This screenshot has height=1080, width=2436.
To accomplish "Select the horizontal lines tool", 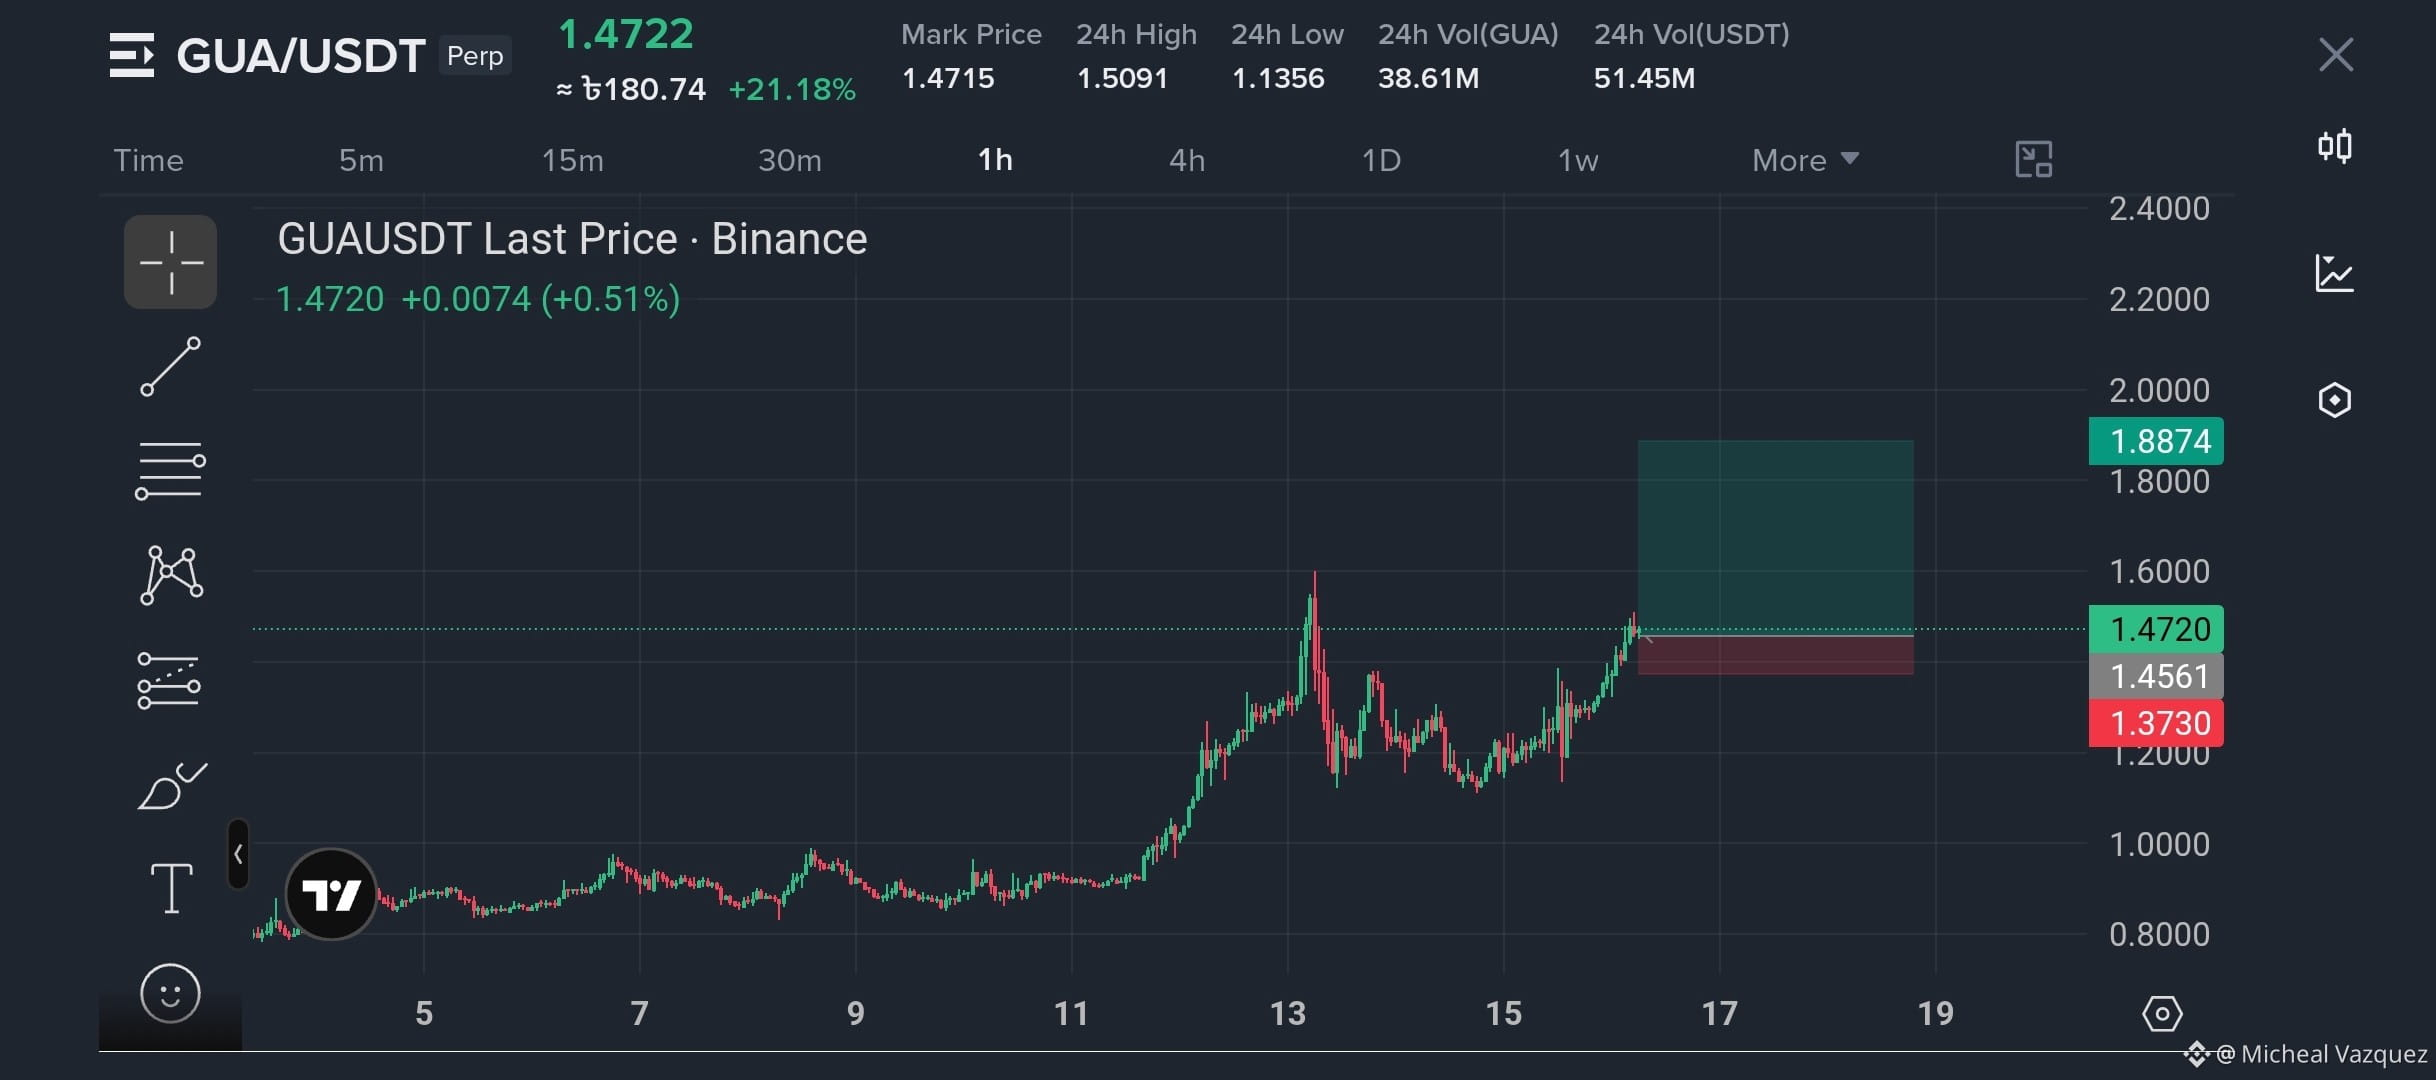I will 170,471.
